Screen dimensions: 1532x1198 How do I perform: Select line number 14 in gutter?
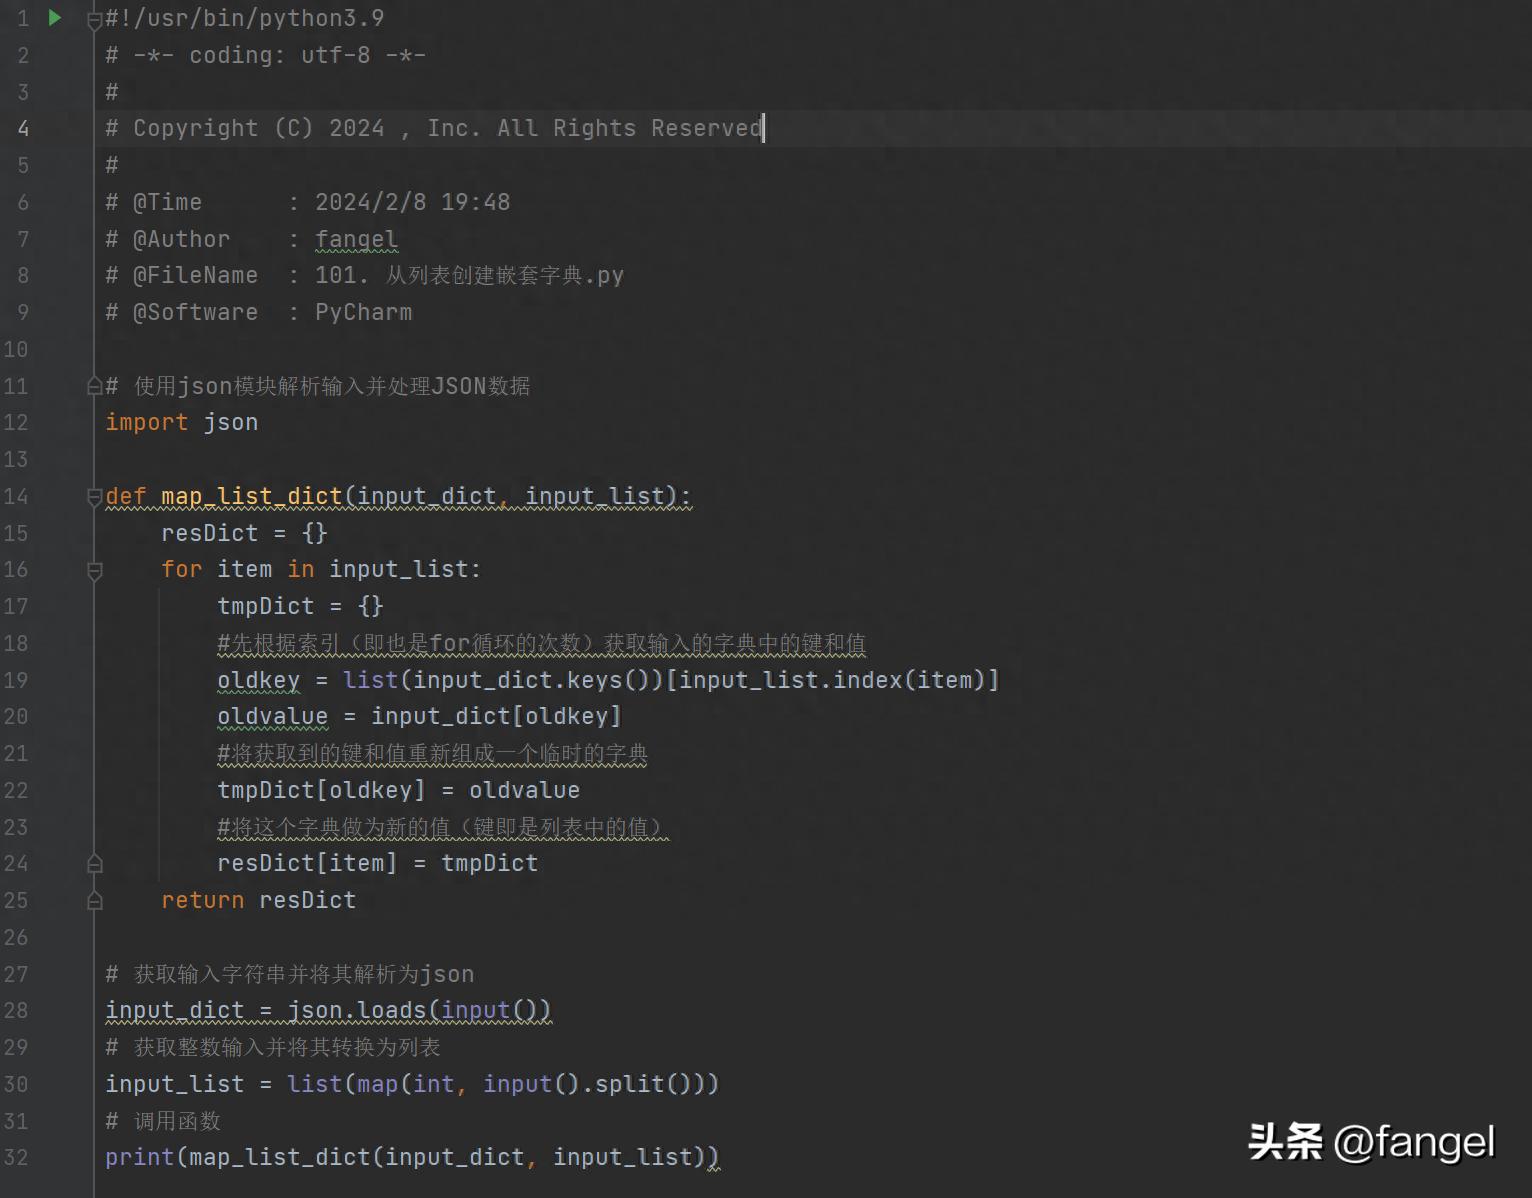click(16, 496)
